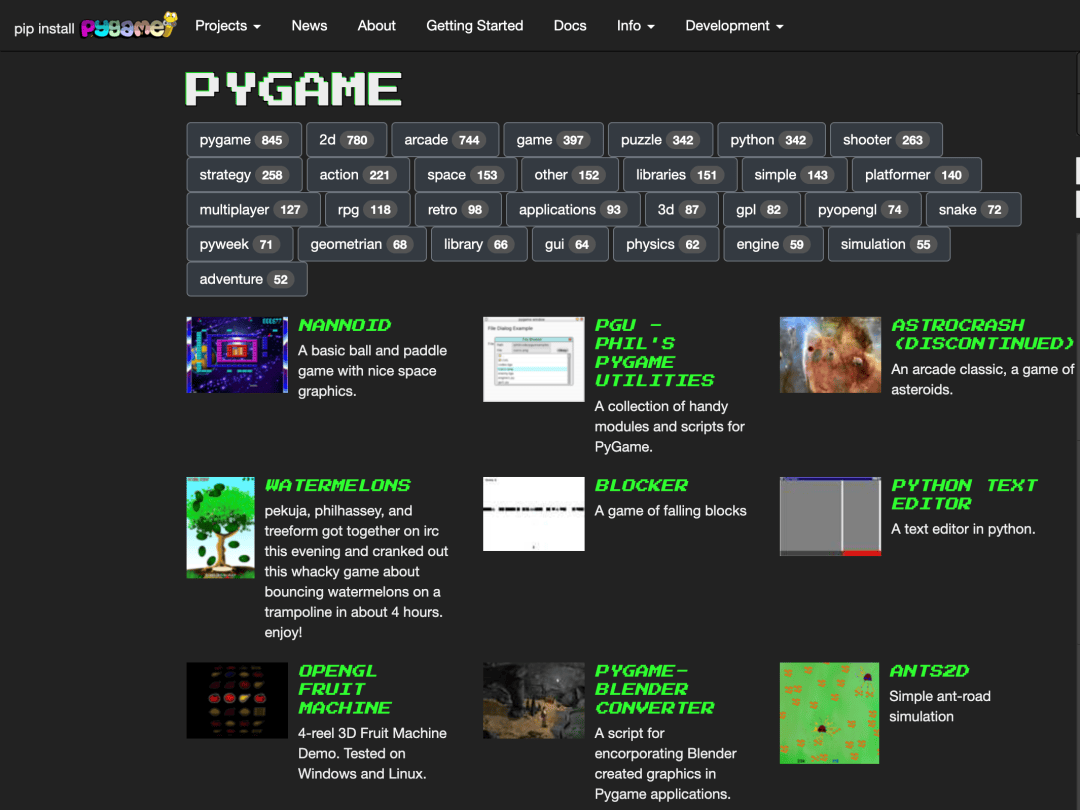Open the PGU - Phil's Pygame Utilities link
The image size is (1080, 810).
click(654, 353)
